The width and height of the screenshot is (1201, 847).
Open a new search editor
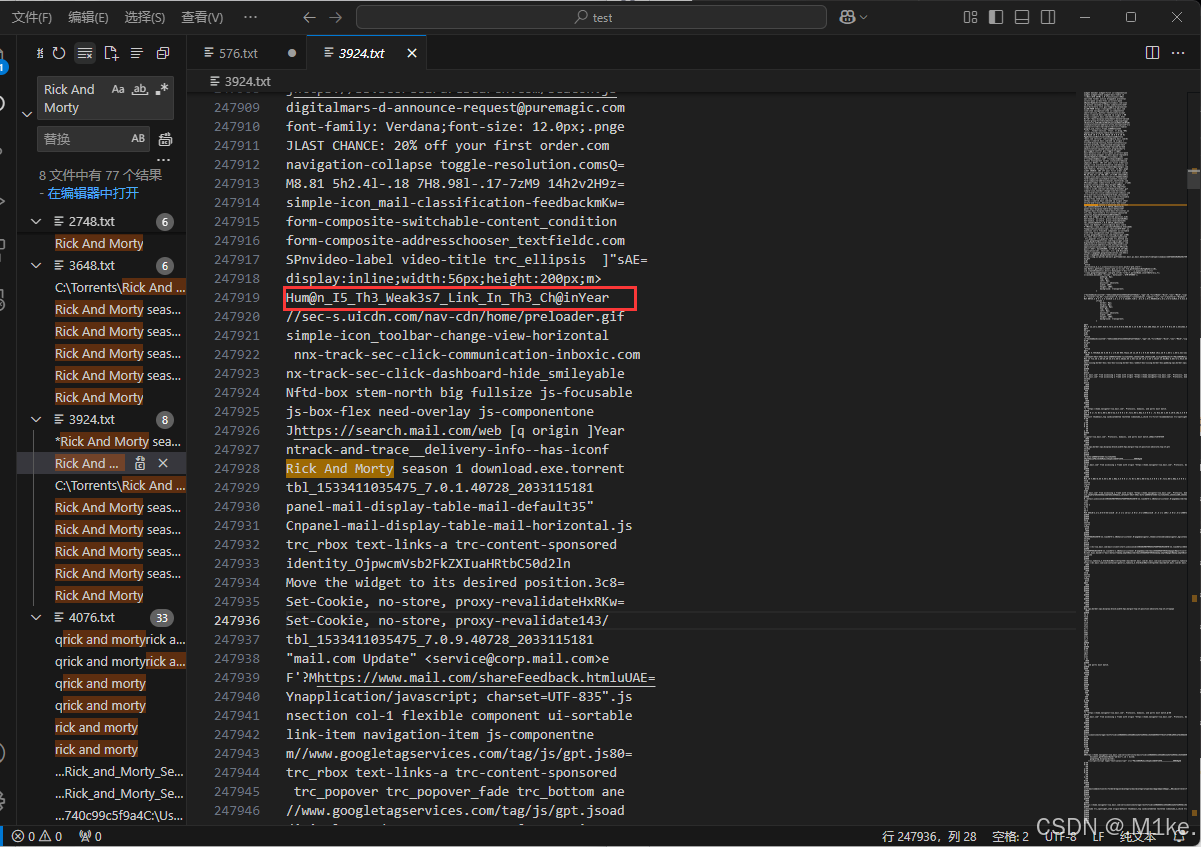coord(111,53)
